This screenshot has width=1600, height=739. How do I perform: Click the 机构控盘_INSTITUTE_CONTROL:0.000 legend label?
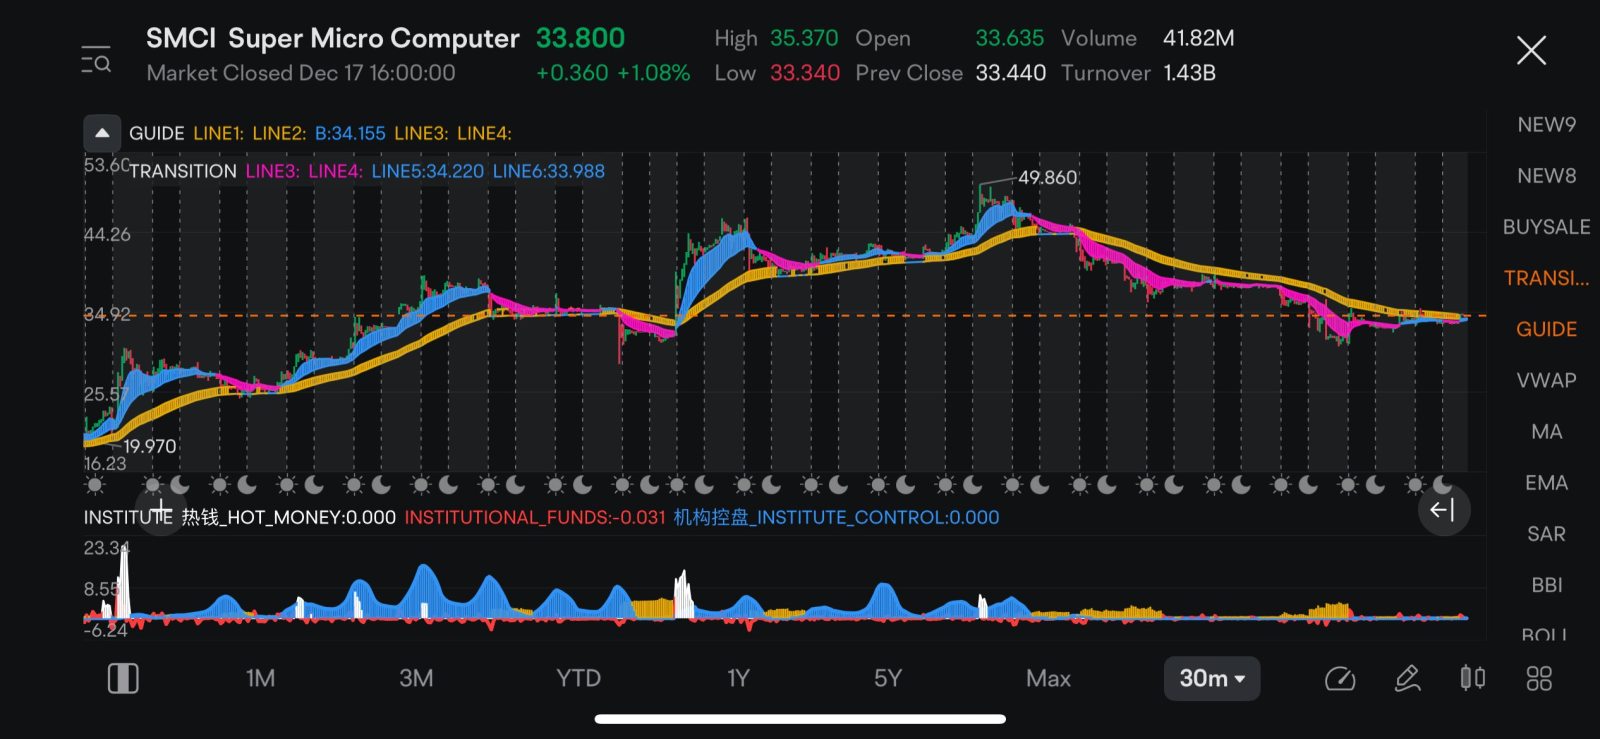(836, 517)
